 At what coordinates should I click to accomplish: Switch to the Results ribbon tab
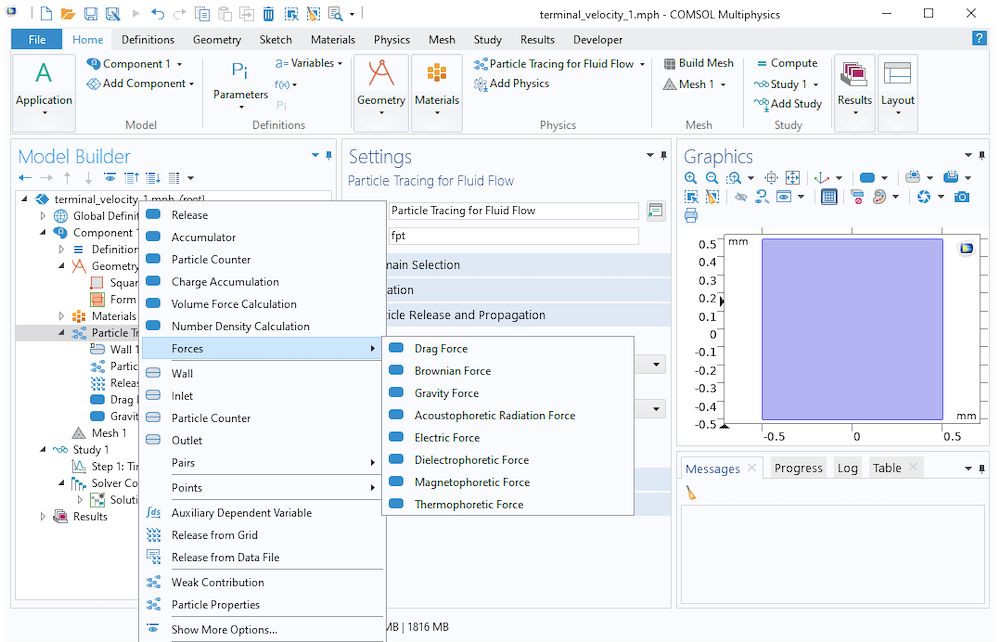click(537, 40)
